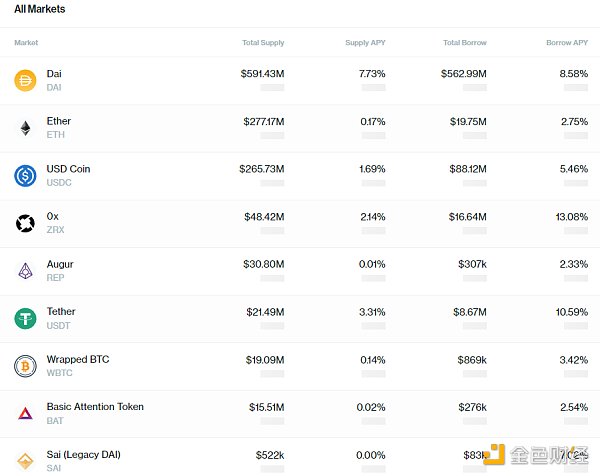Open the Ether market name link
This screenshot has height=476, width=600.
[x=59, y=121]
